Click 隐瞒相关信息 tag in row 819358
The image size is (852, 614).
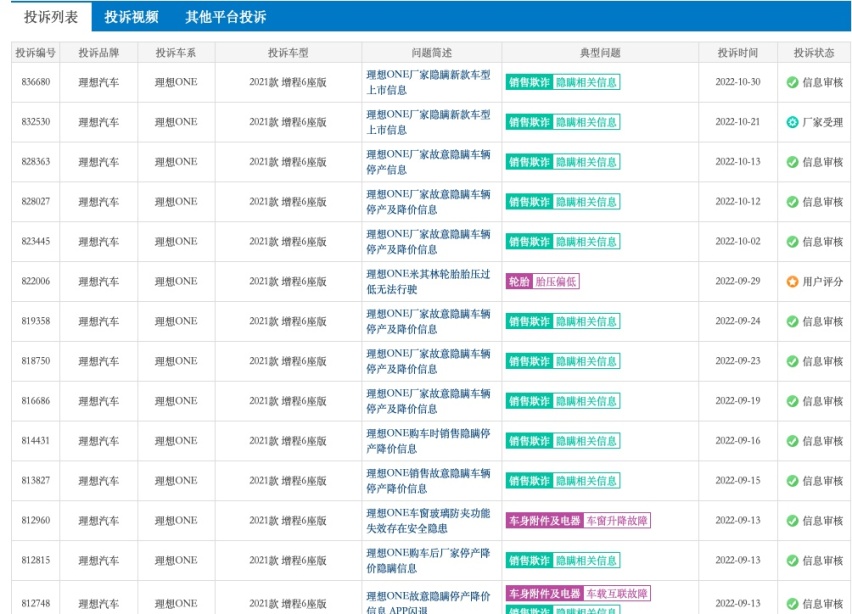pyautogui.click(x=586, y=321)
